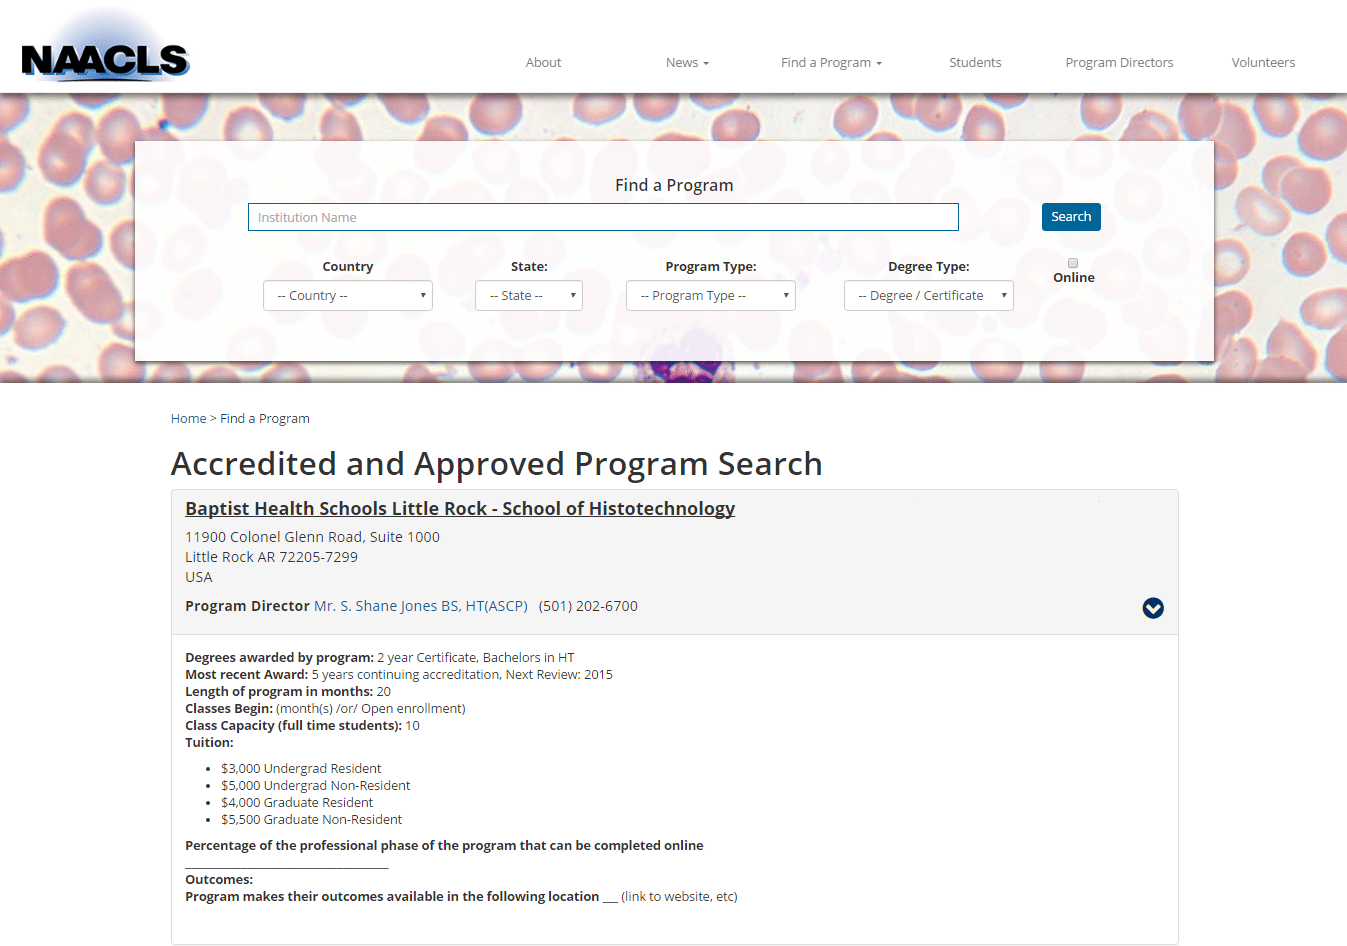The height and width of the screenshot is (946, 1347).
Task: Go to the About page
Action: [x=543, y=62]
